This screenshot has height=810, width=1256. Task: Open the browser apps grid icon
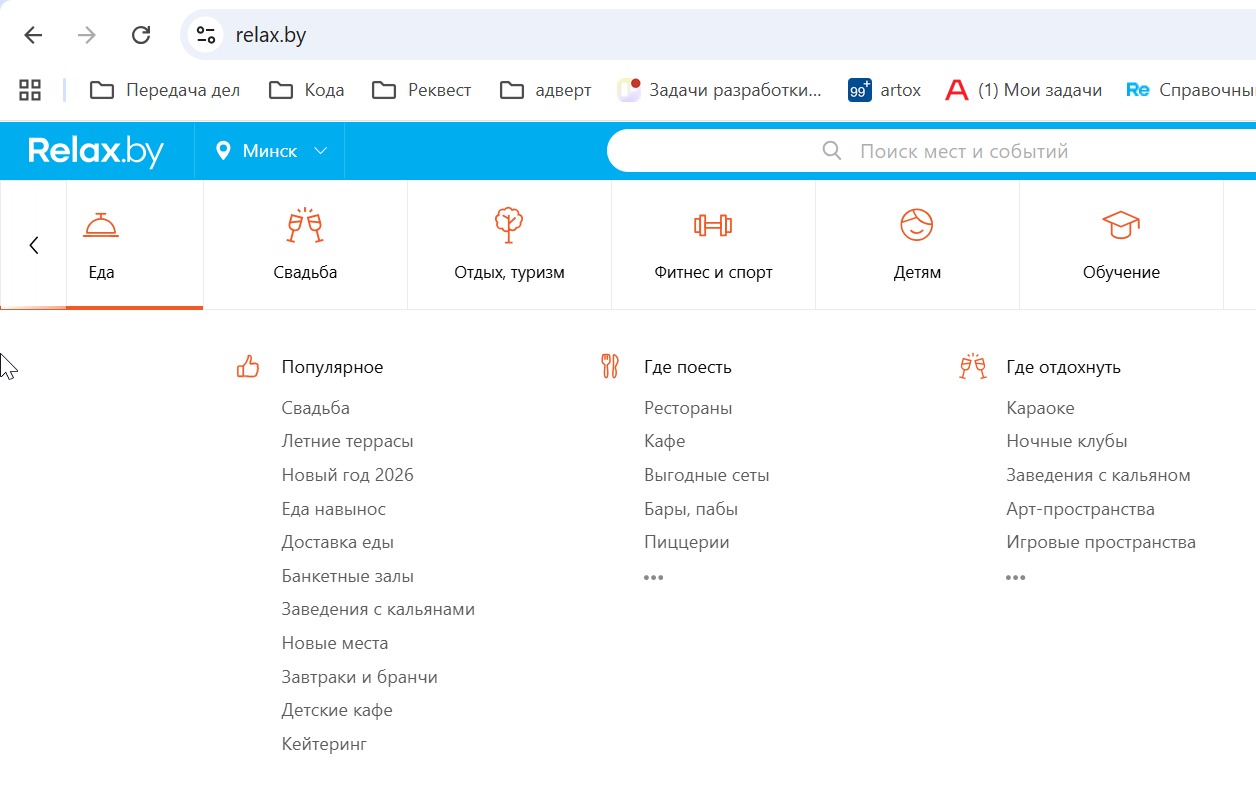30,90
